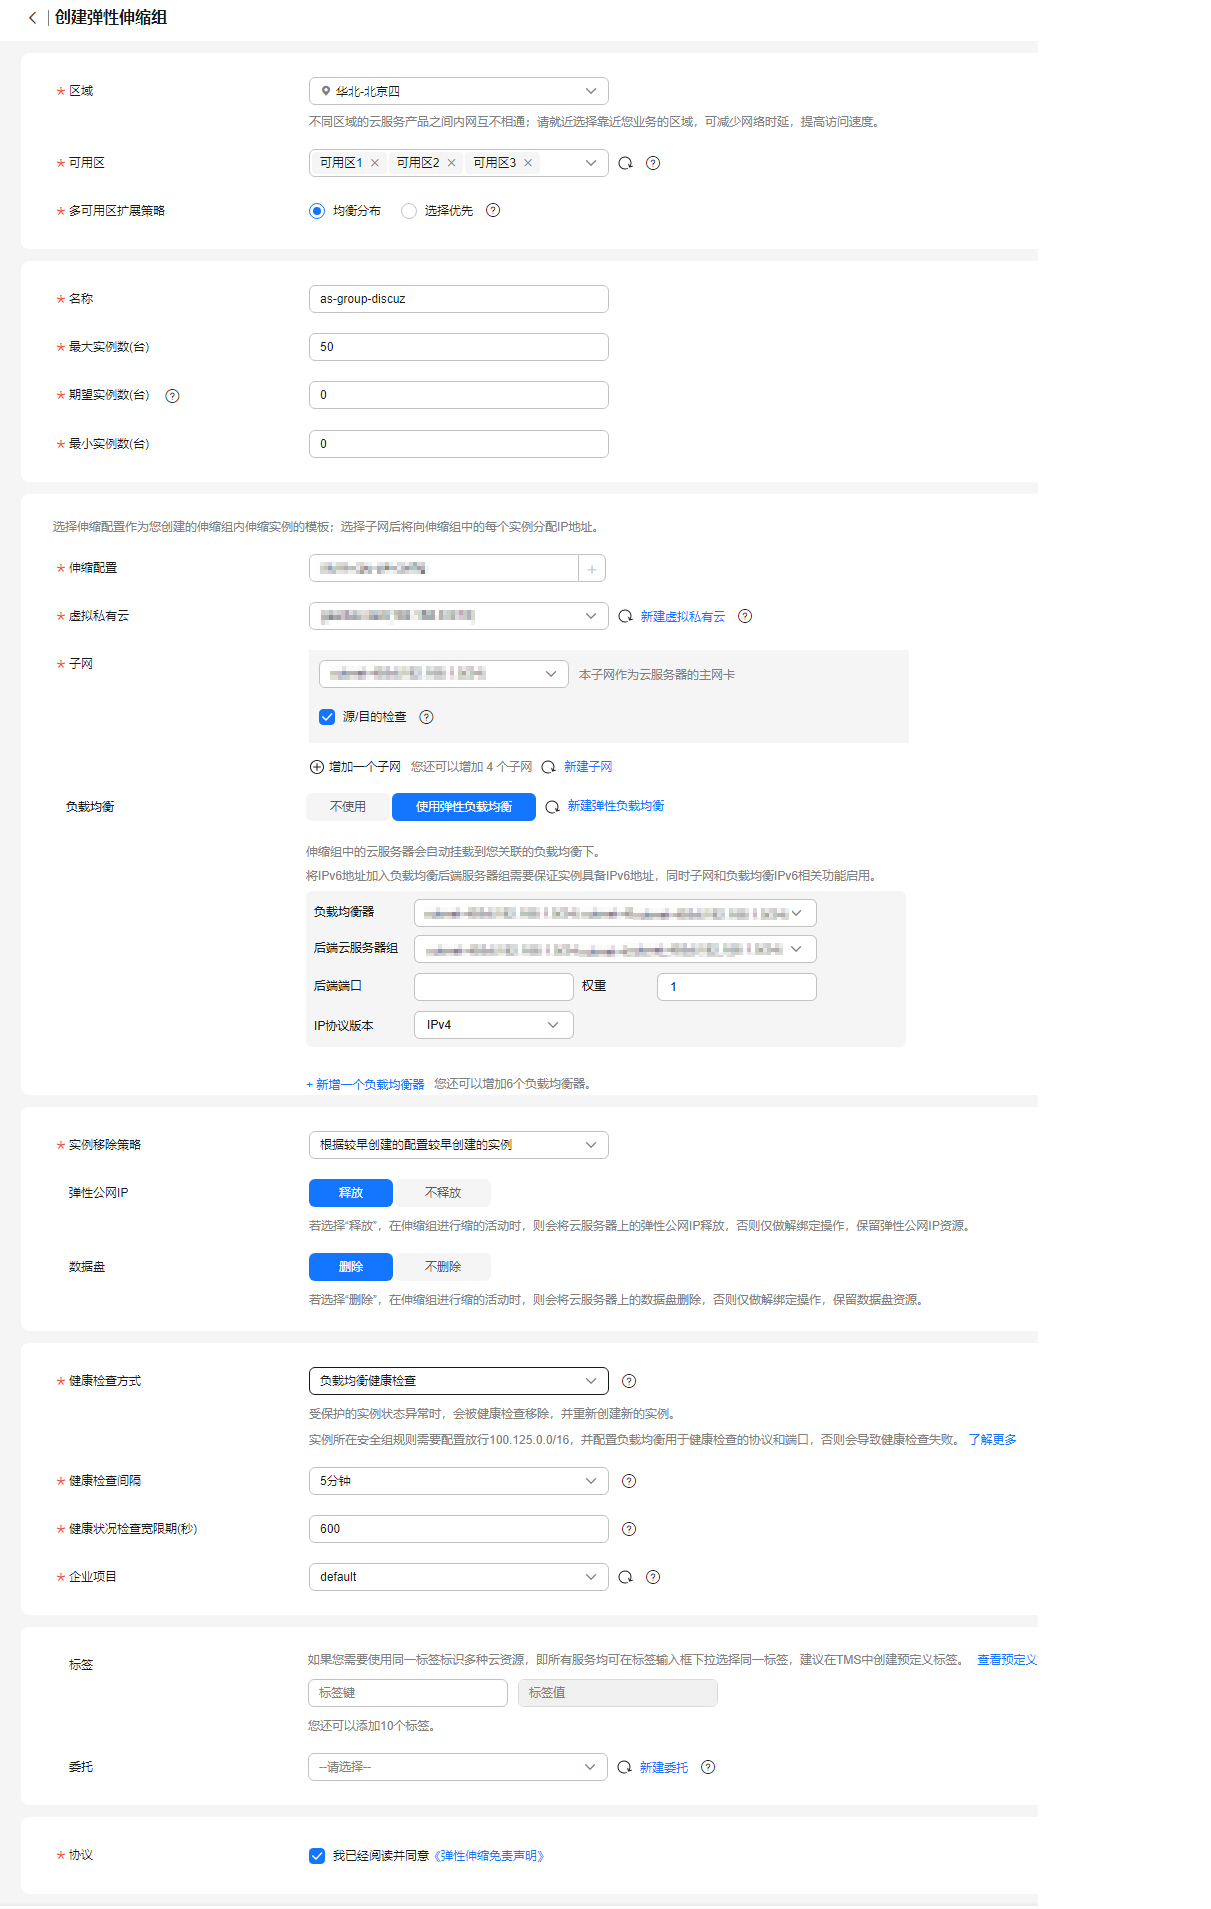Toggle the 弹性伸缩免责声明 agreement checkbox

pos(317,1856)
